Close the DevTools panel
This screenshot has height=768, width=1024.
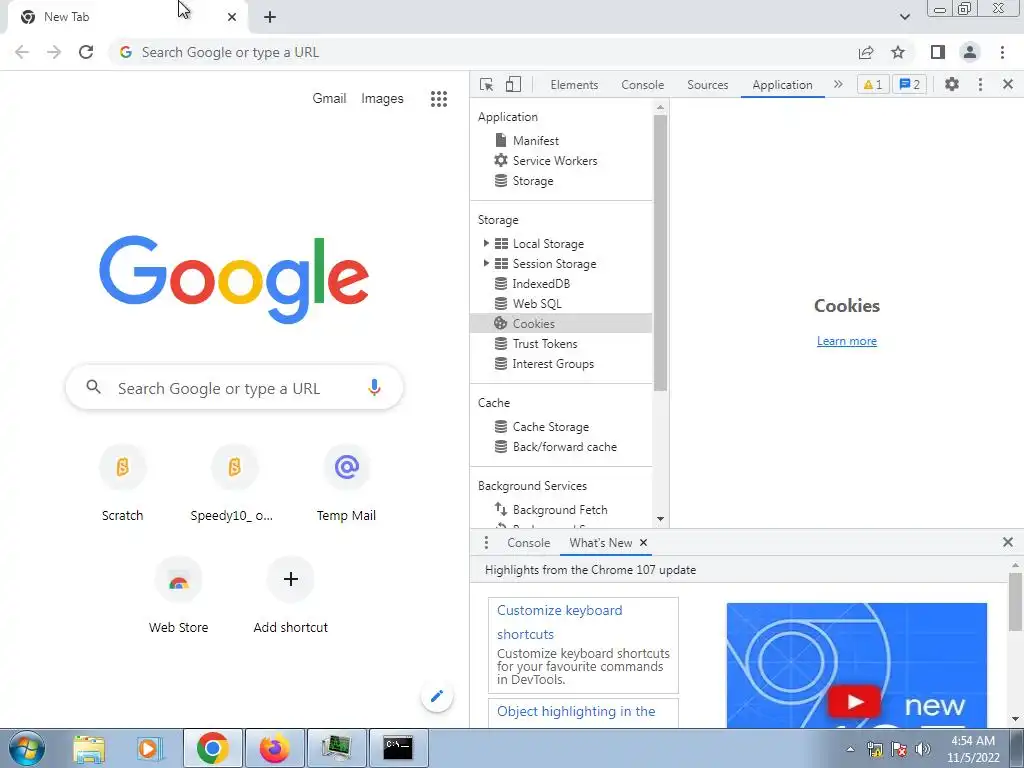1008,84
